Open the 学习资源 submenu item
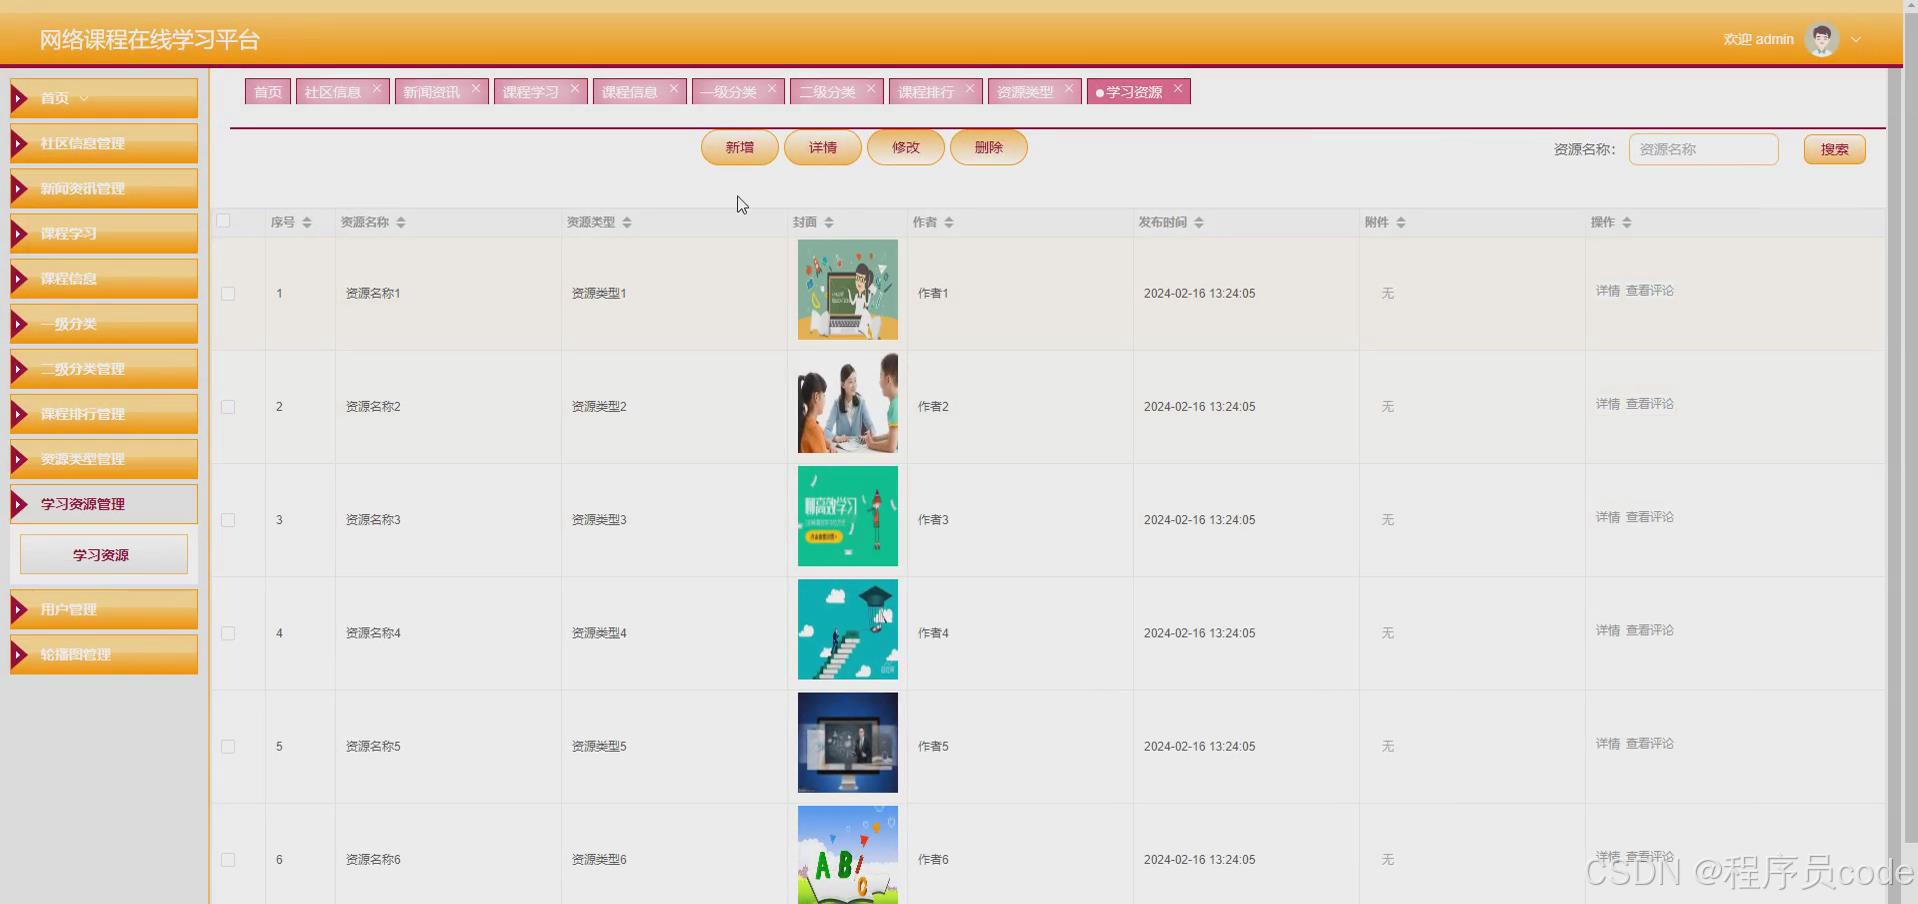Viewport: 1918px width, 904px height. tap(104, 554)
